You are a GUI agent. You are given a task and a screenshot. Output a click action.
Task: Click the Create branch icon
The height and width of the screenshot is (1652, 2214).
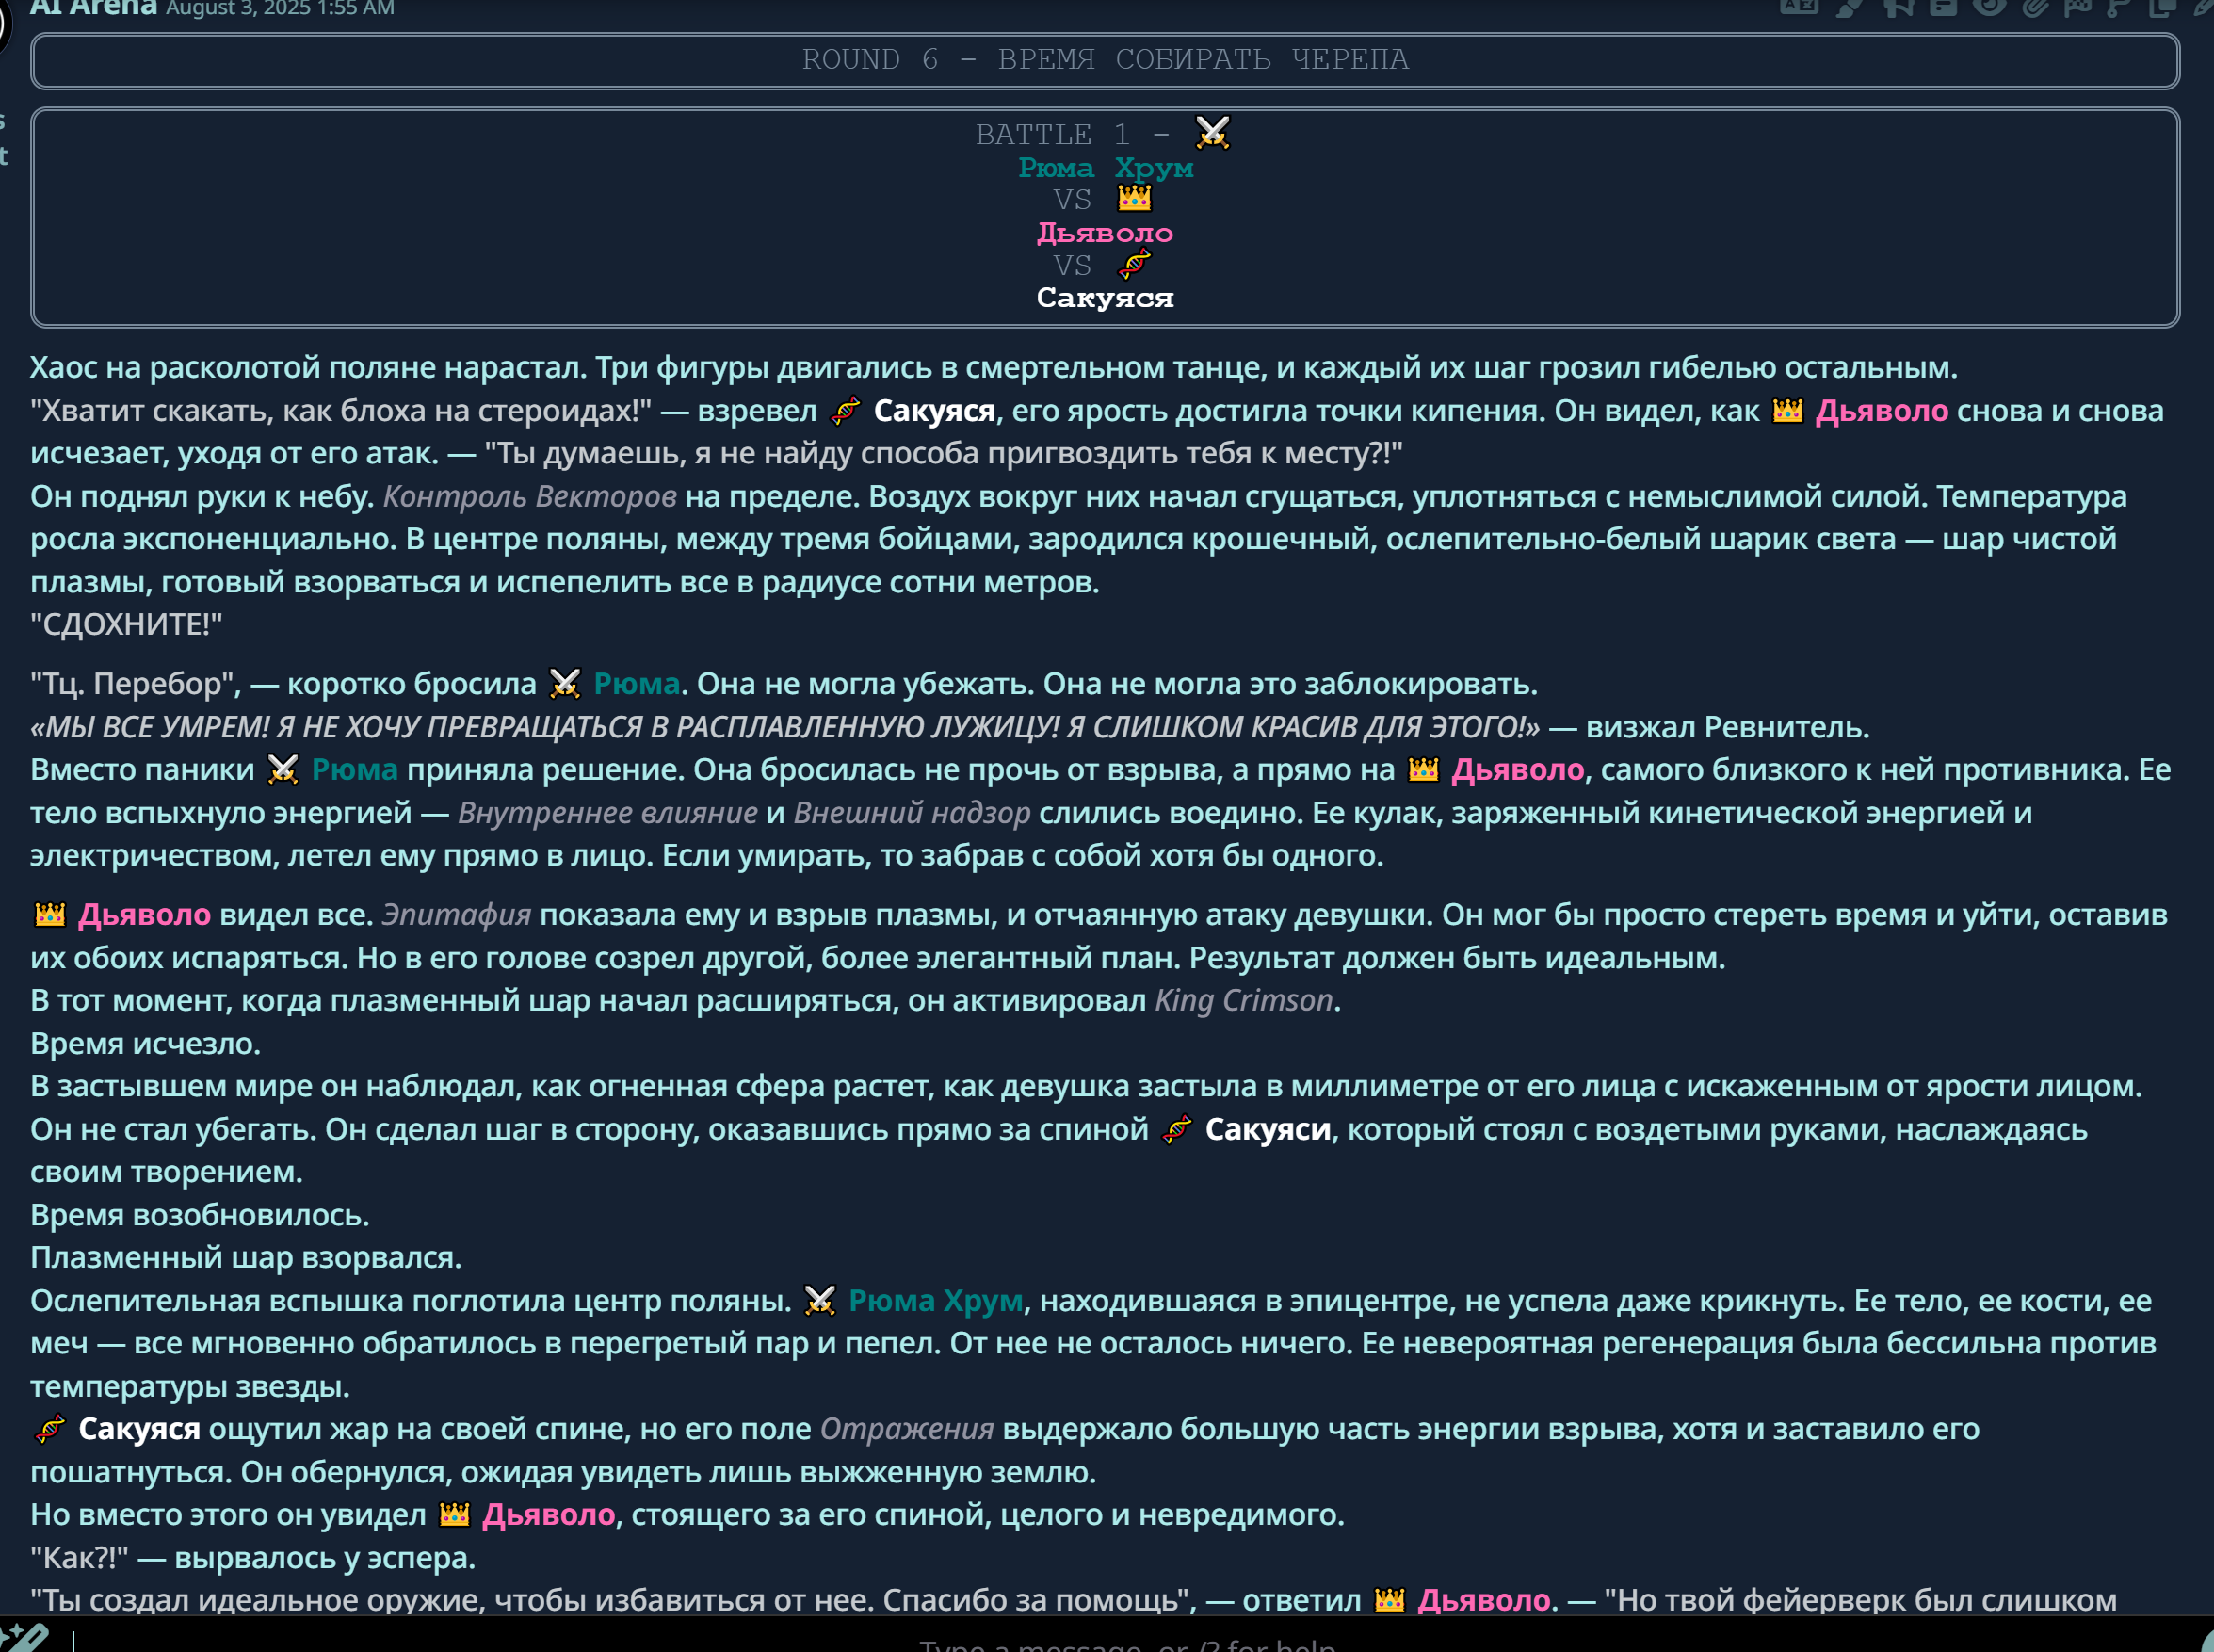pyautogui.click(x=2118, y=6)
